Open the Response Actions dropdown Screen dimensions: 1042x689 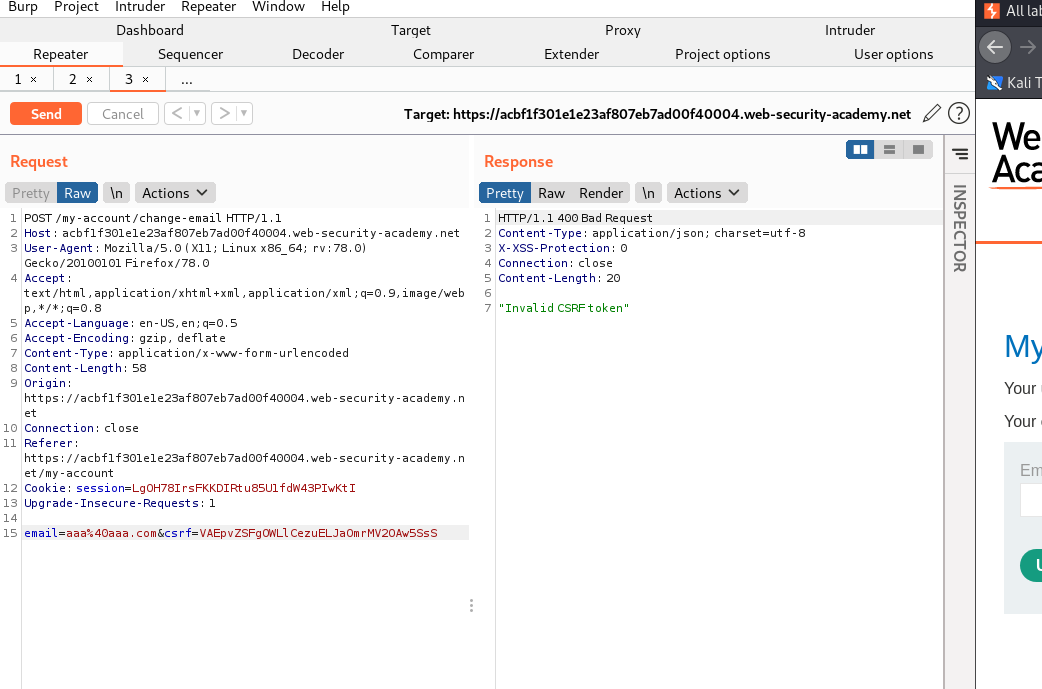pos(707,193)
